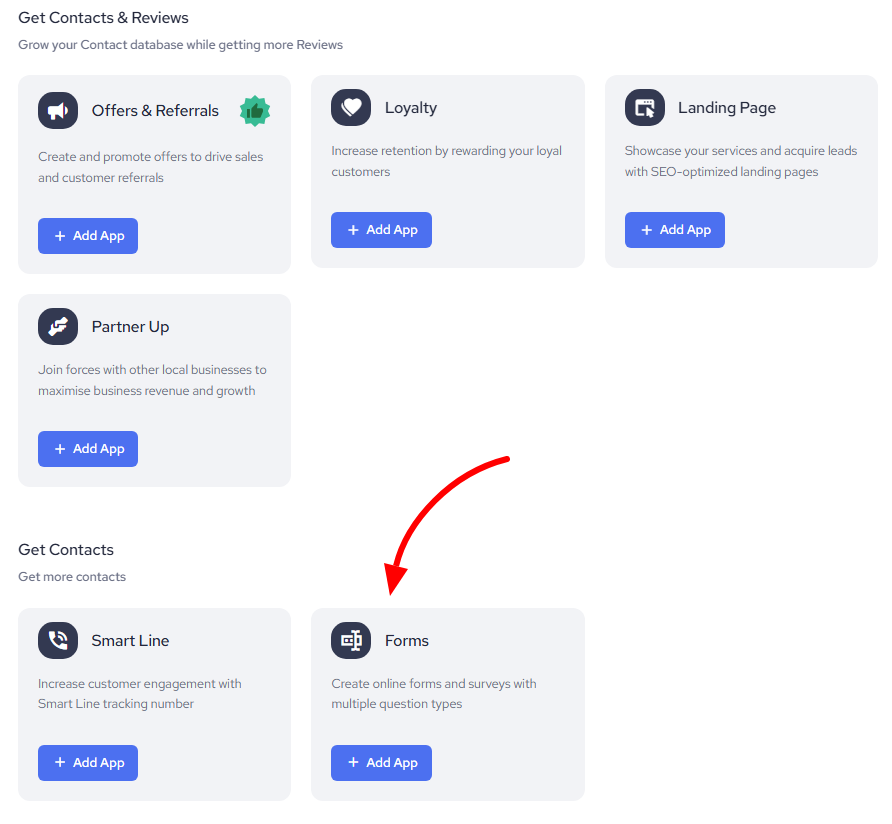Select the Smart Line card title
892x824 pixels.
pyautogui.click(x=130, y=641)
